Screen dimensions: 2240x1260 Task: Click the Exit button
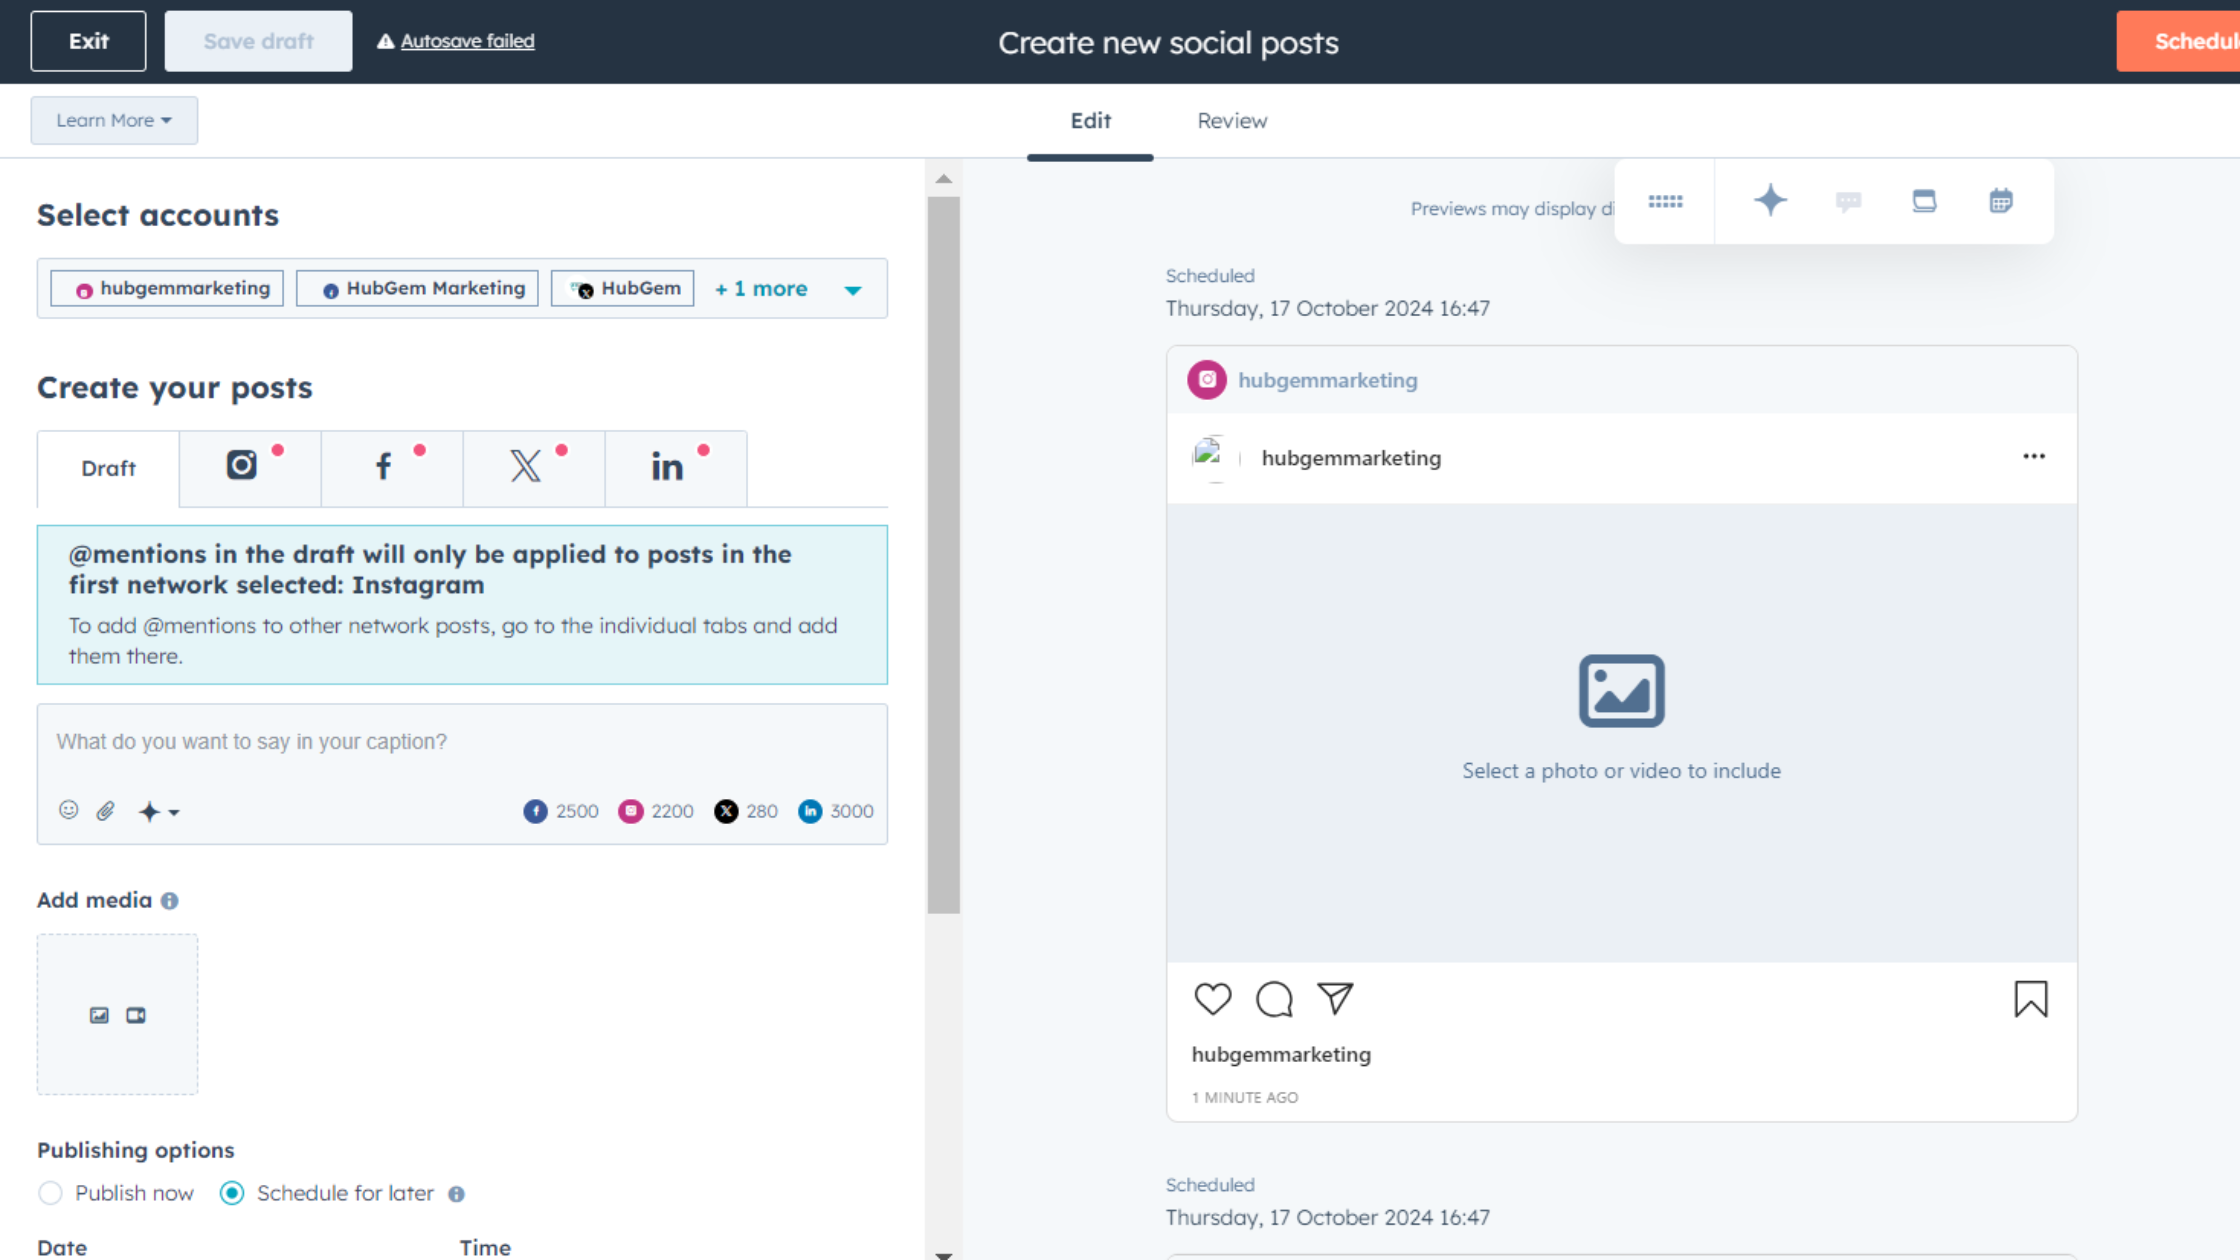tap(88, 40)
